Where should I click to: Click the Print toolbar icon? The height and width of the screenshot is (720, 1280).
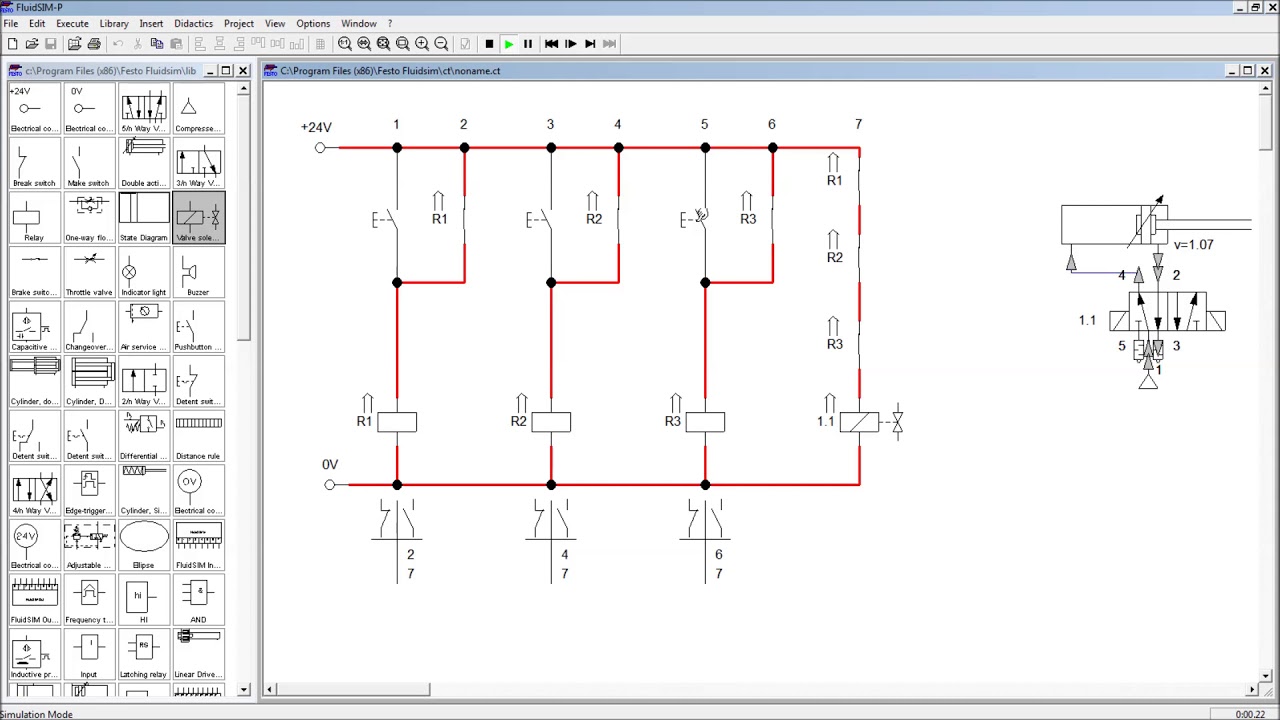coord(94,44)
